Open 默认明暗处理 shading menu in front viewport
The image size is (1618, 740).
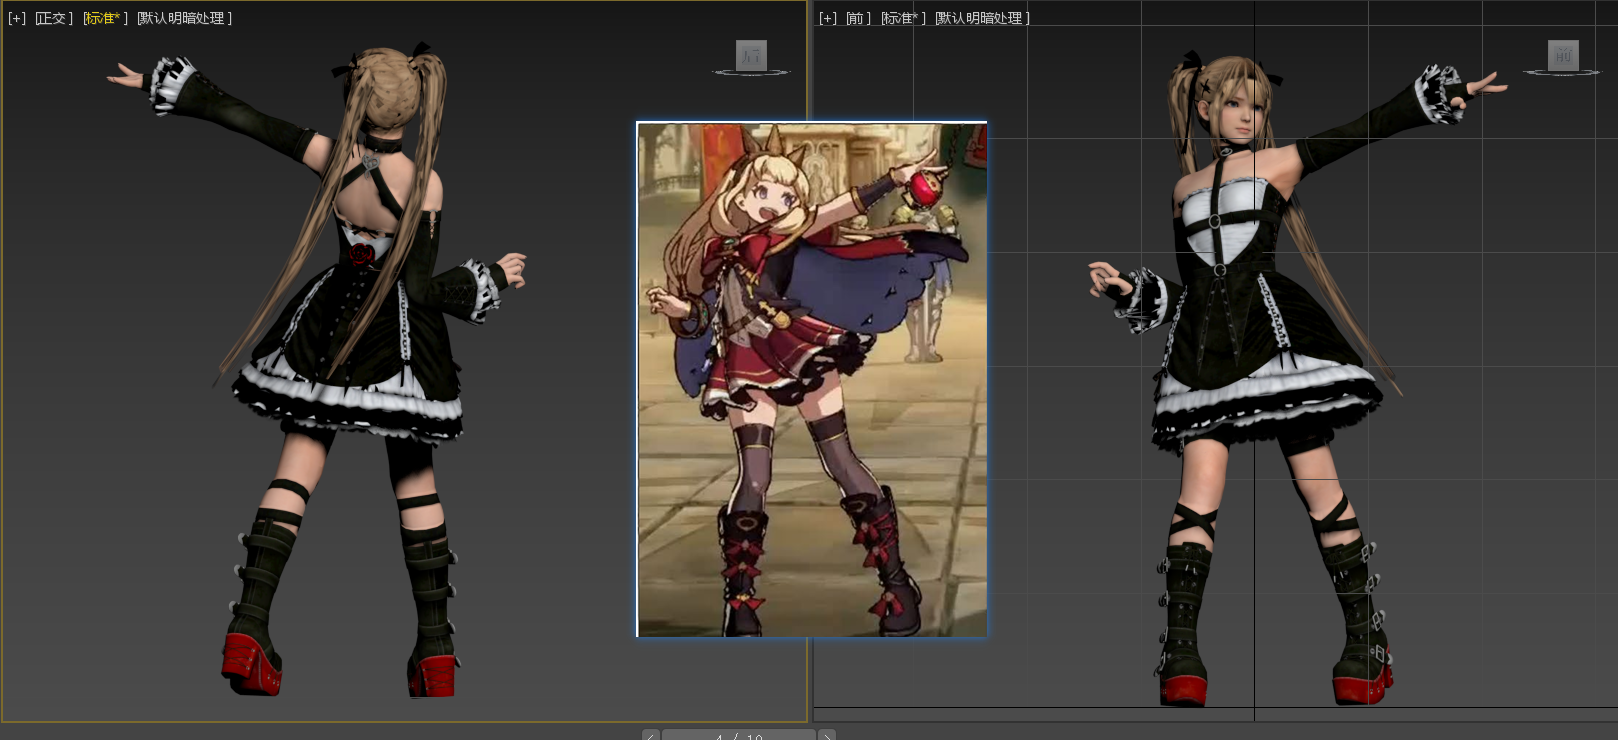983,18
